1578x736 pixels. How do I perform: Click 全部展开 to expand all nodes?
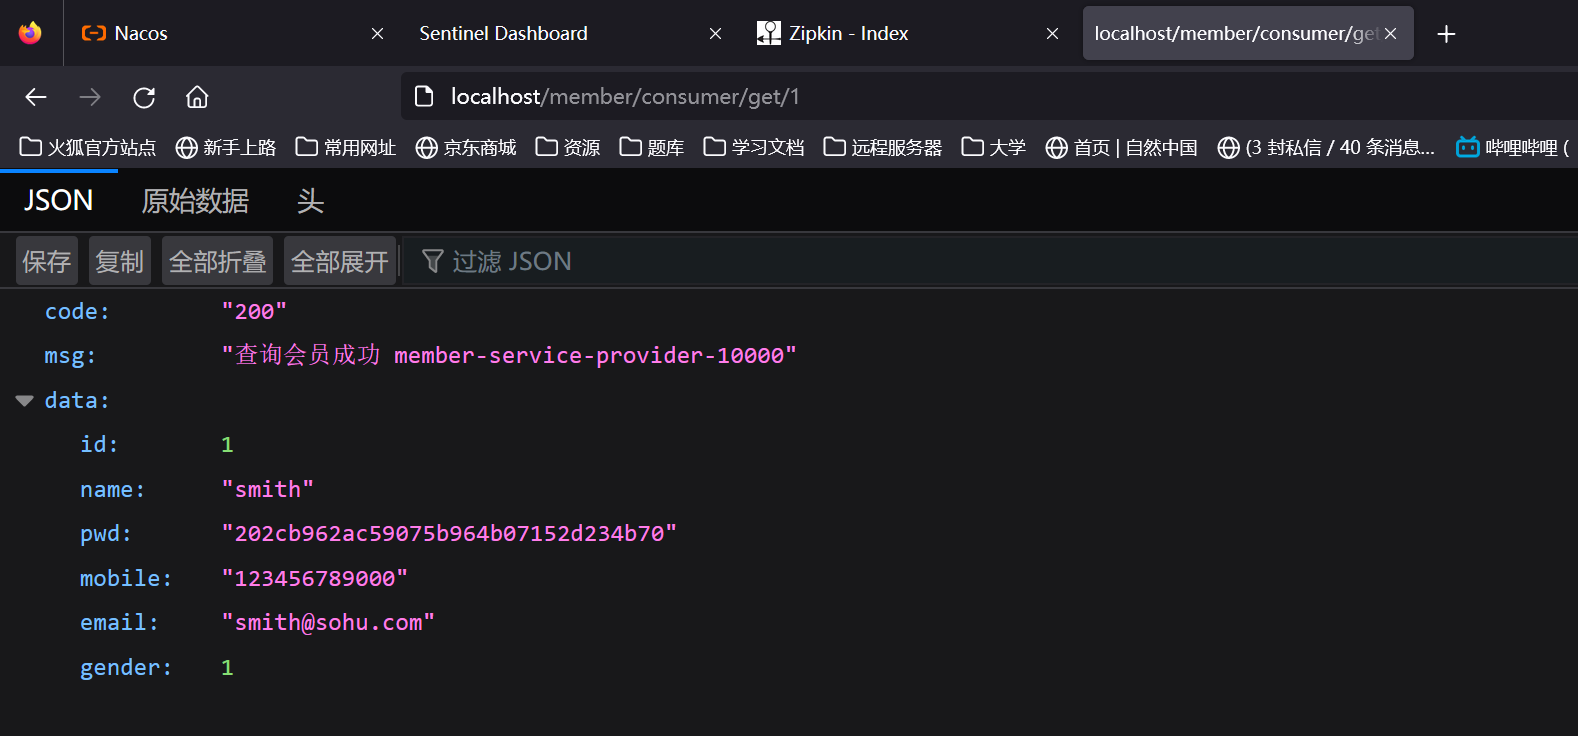pyautogui.click(x=340, y=261)
